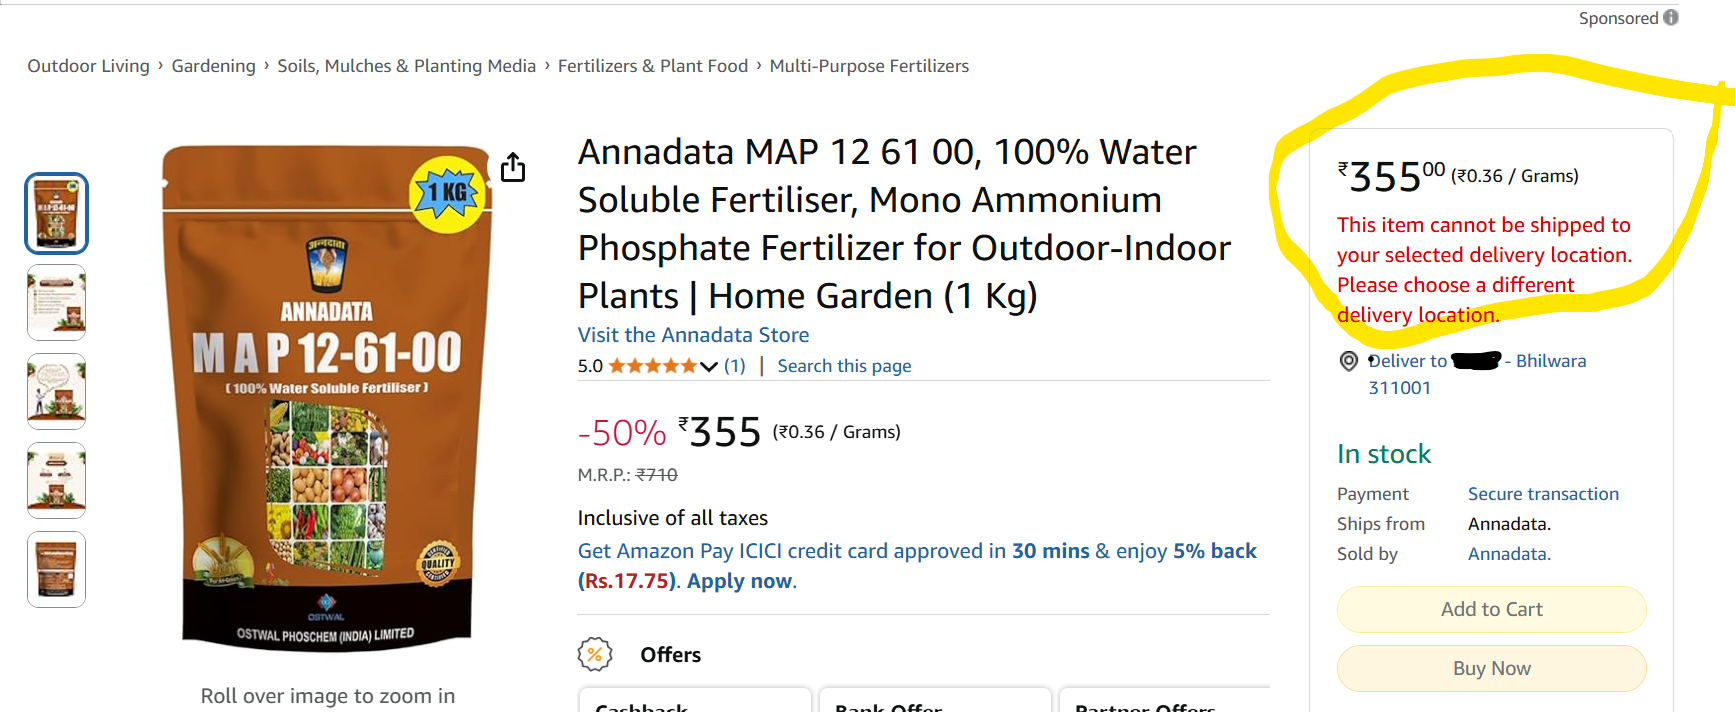Select the first product thumbnail
This screenshot has height=712, width=1736.
coord(56,213)
